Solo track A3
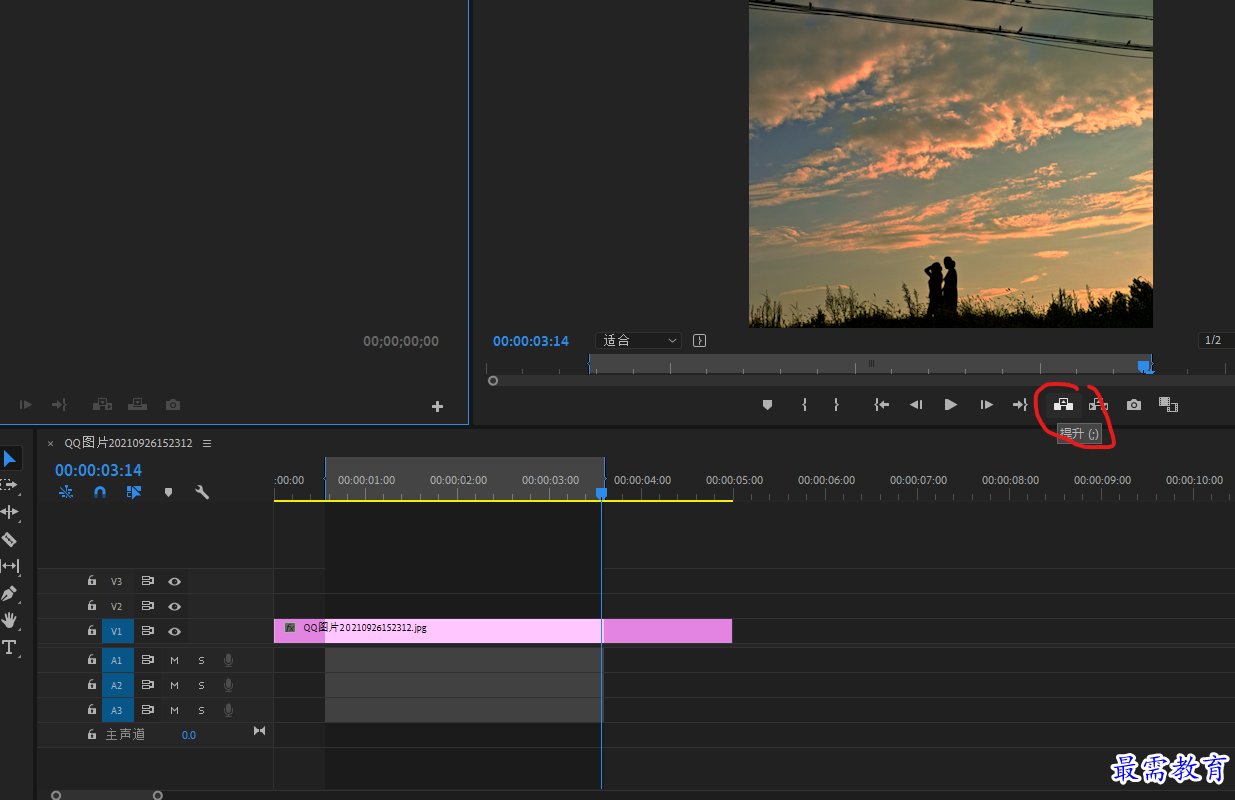1235x800 pixels. [201, 710]
